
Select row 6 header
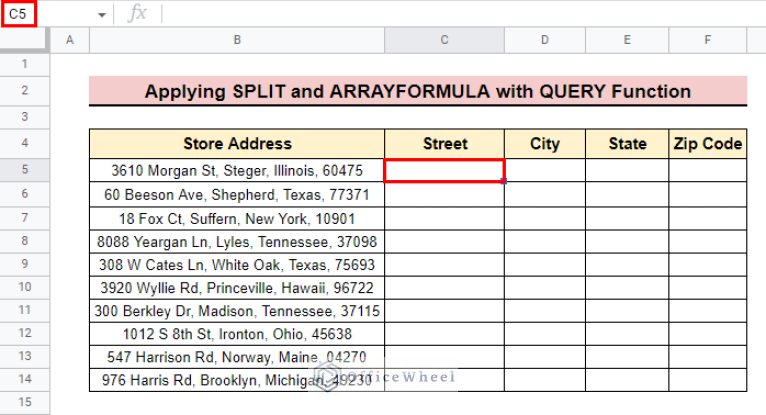pos(24,194)
